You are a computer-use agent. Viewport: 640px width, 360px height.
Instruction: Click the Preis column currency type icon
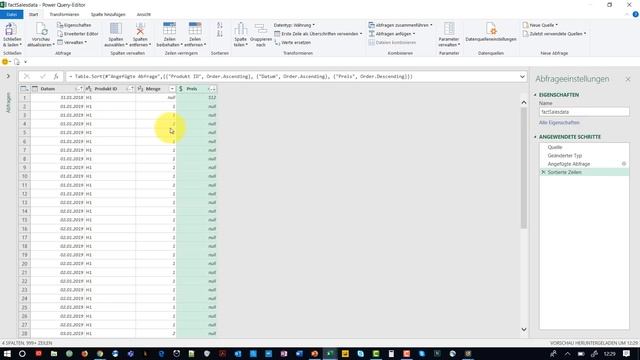pyautogui.click(x=181, y=89)
